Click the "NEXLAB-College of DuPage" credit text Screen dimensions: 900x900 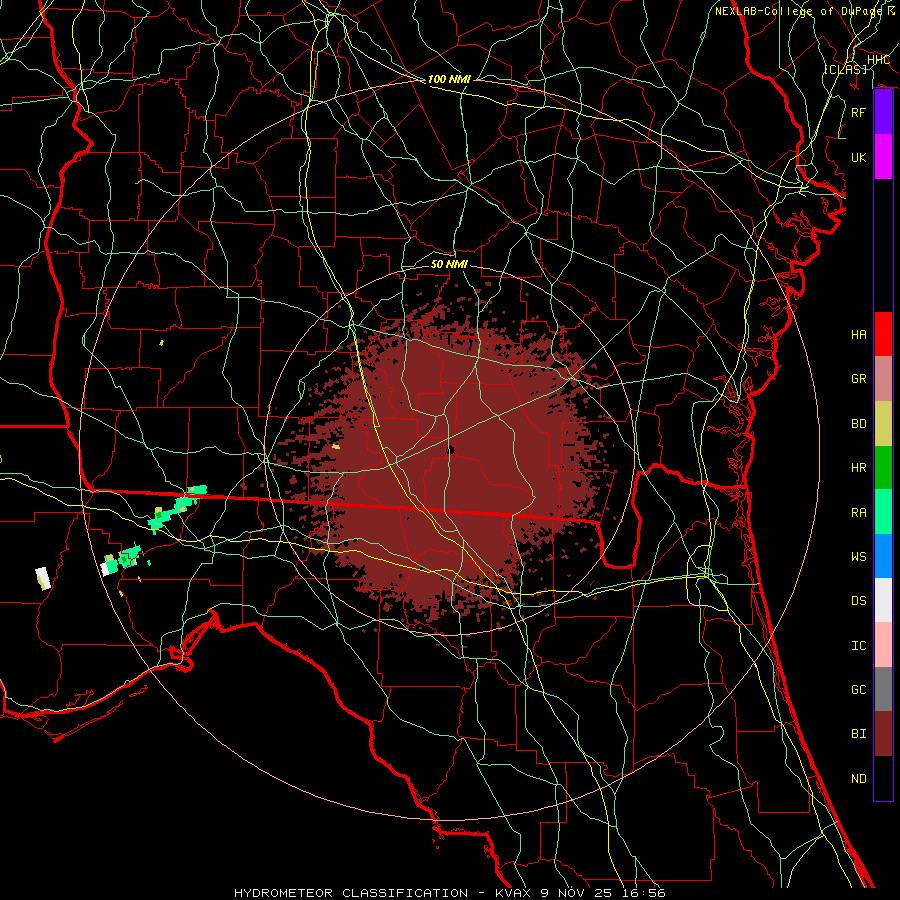[x=799, y=11]
